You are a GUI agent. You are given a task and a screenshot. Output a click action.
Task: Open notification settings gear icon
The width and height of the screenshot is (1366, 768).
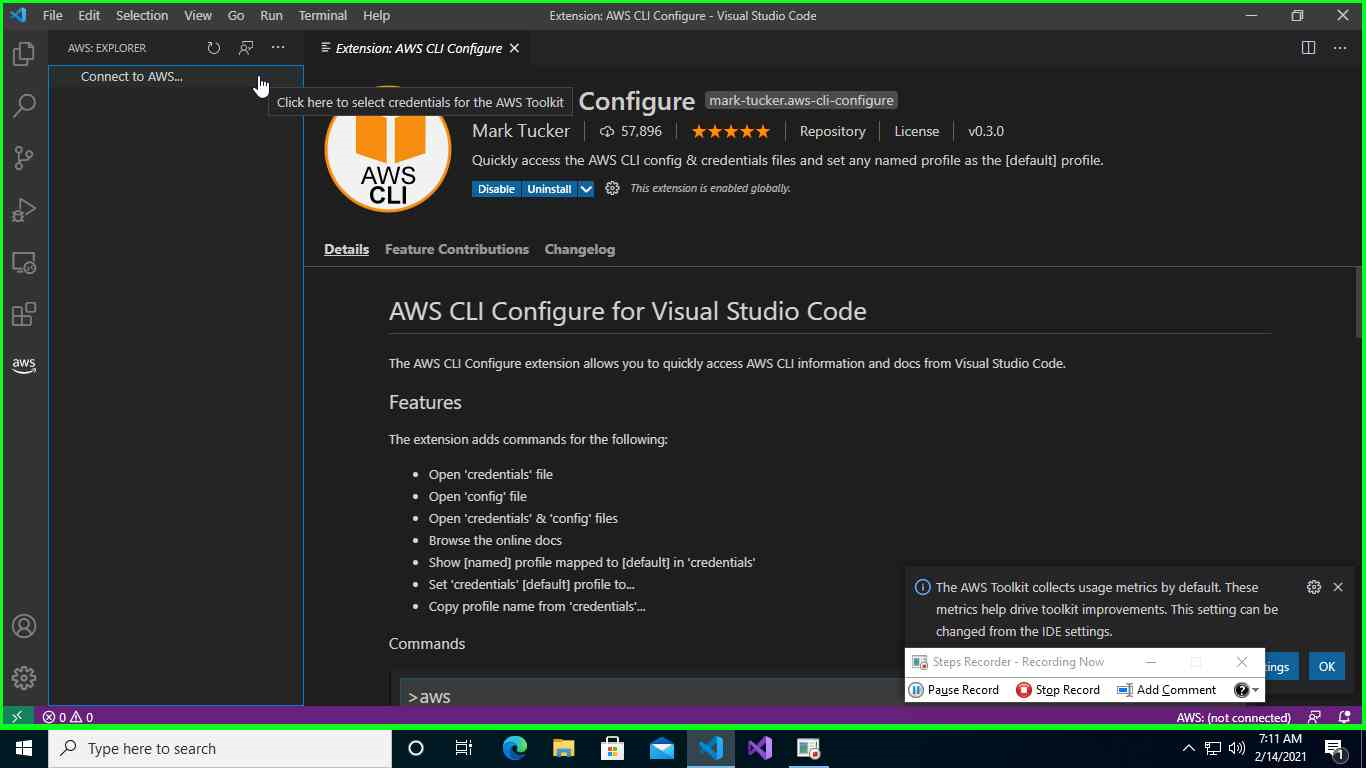click(1314, 587)
